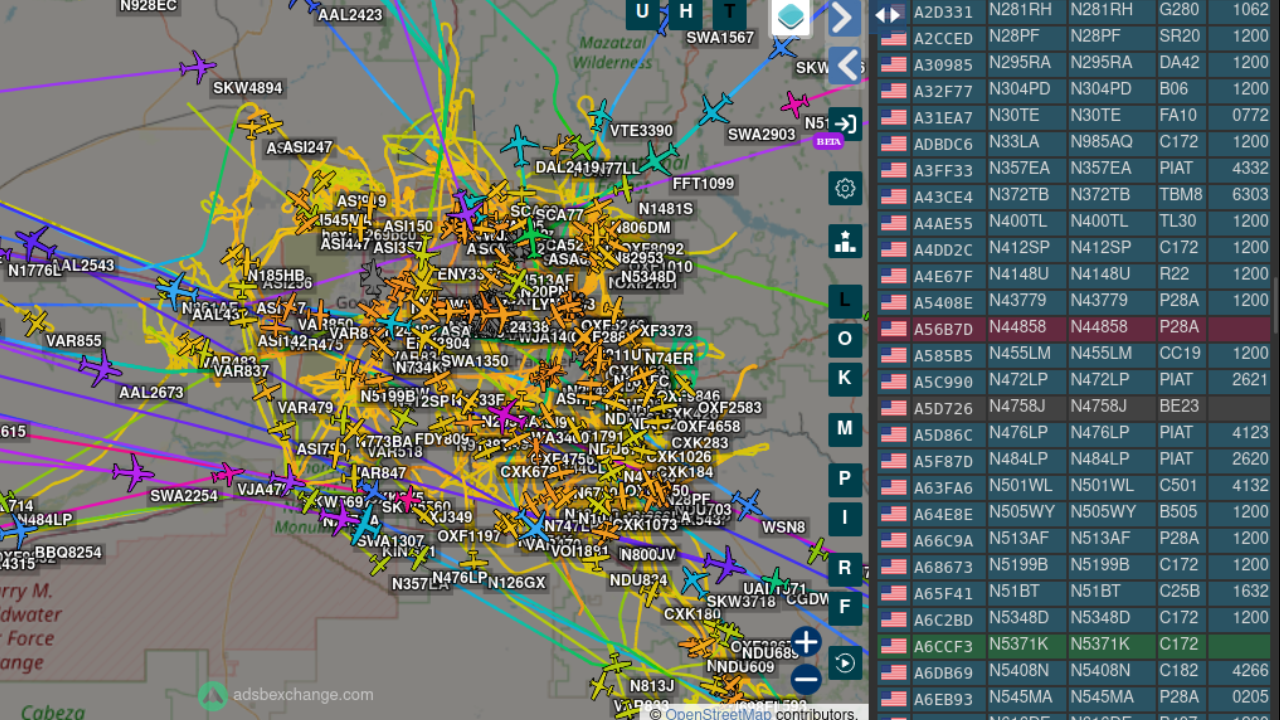Click the US flag beside A56B7D
Image resolution: width=1280 pixels, height=720 pixels.
[x=893, y=328]
